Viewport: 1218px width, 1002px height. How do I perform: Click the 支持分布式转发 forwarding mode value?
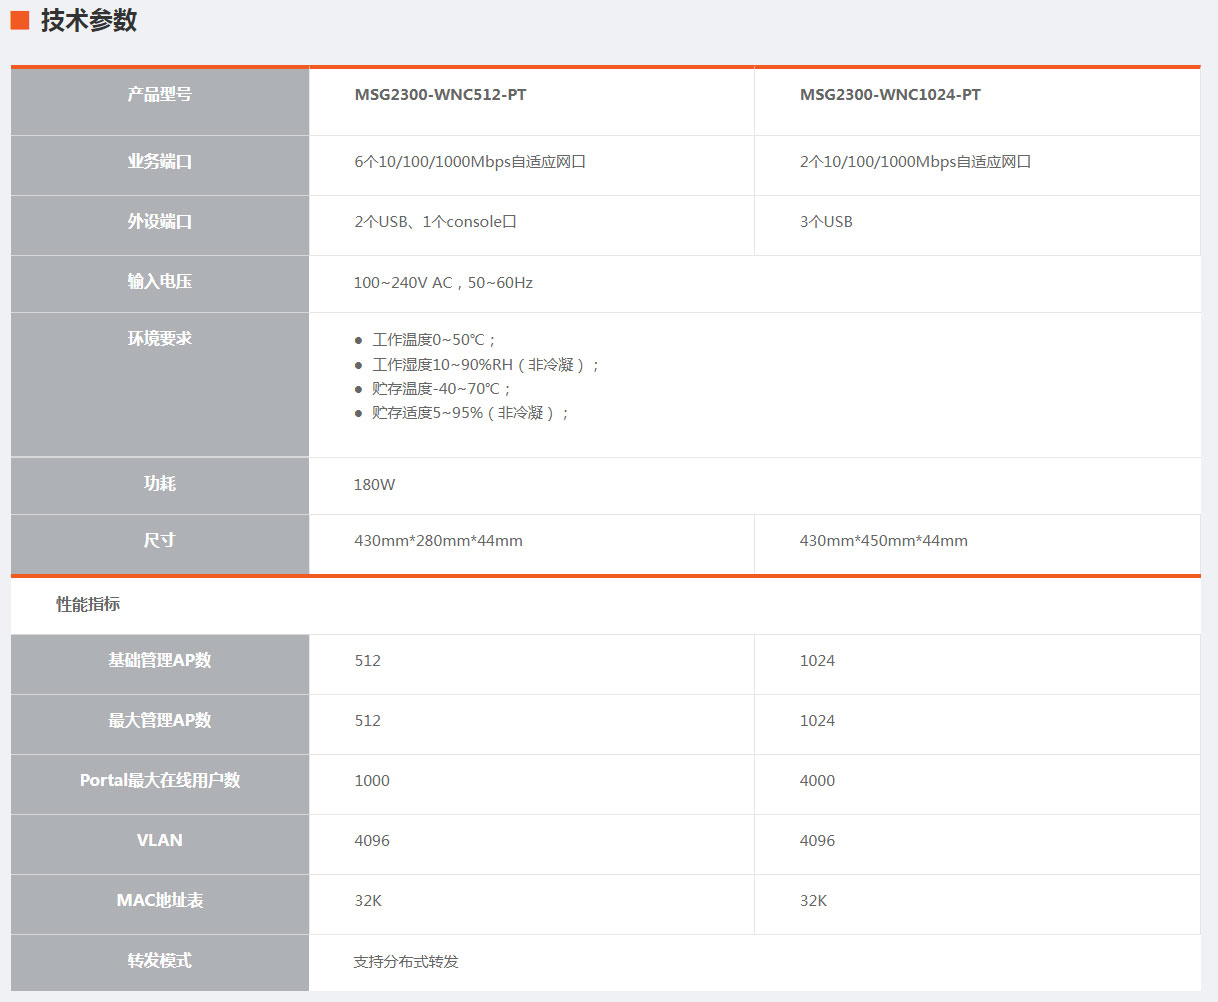(406, 962)
